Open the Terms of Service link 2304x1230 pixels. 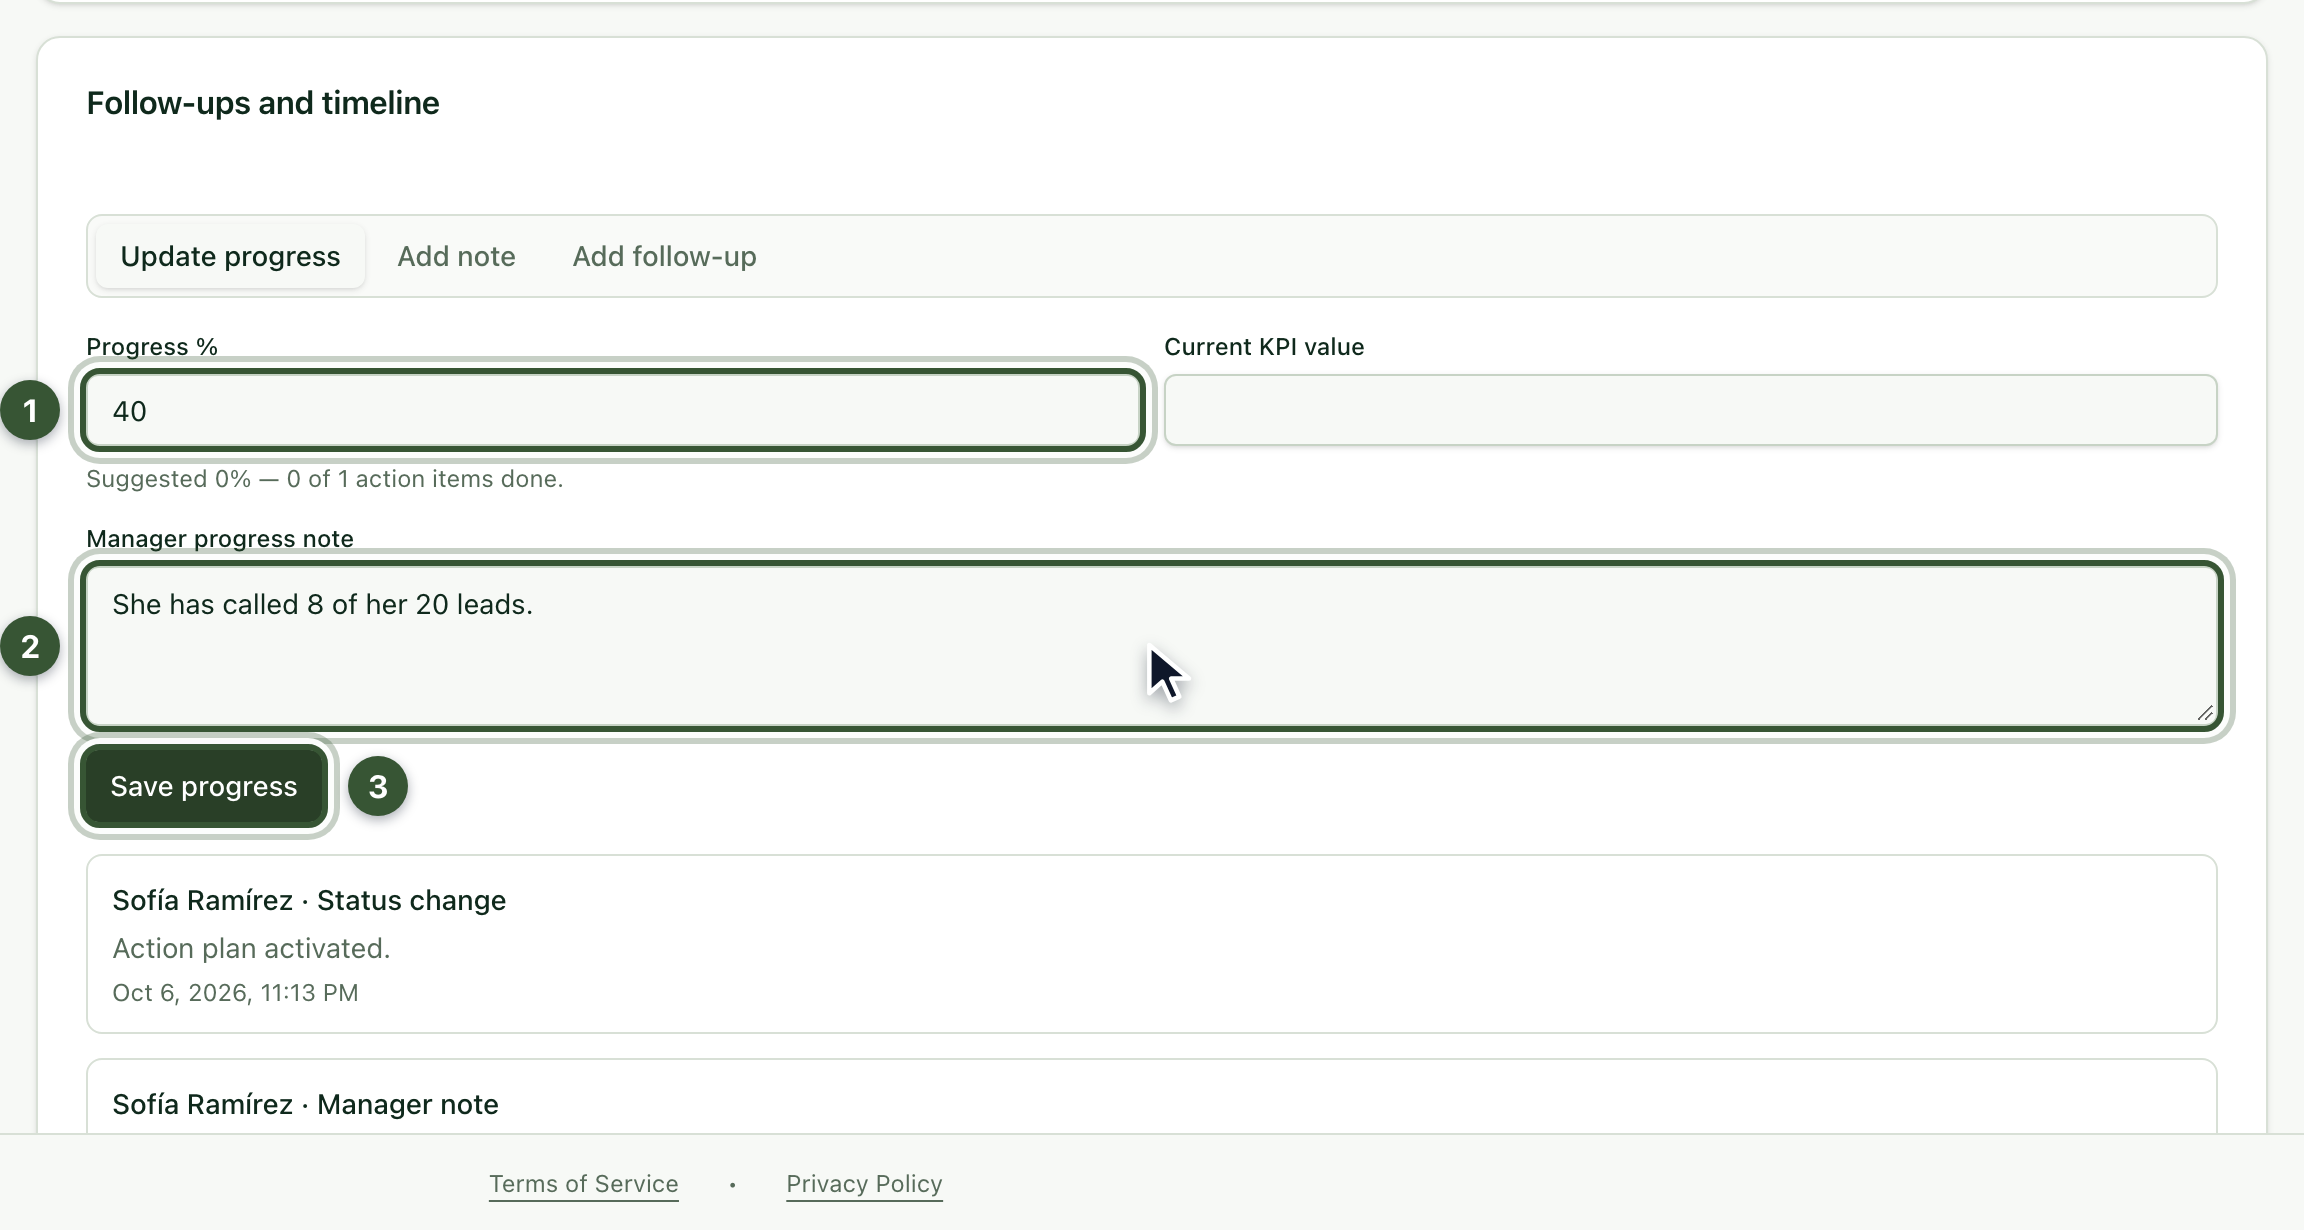coord(584,1184)
